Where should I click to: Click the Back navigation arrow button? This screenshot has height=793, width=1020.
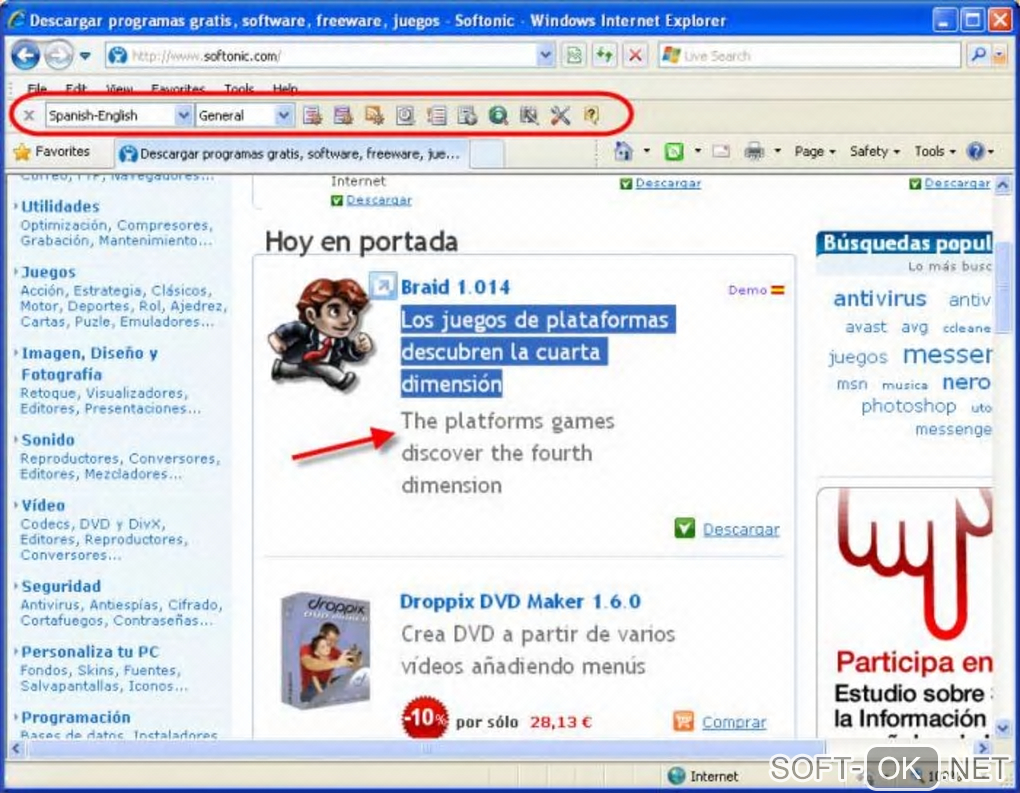[x=26, y=56]
